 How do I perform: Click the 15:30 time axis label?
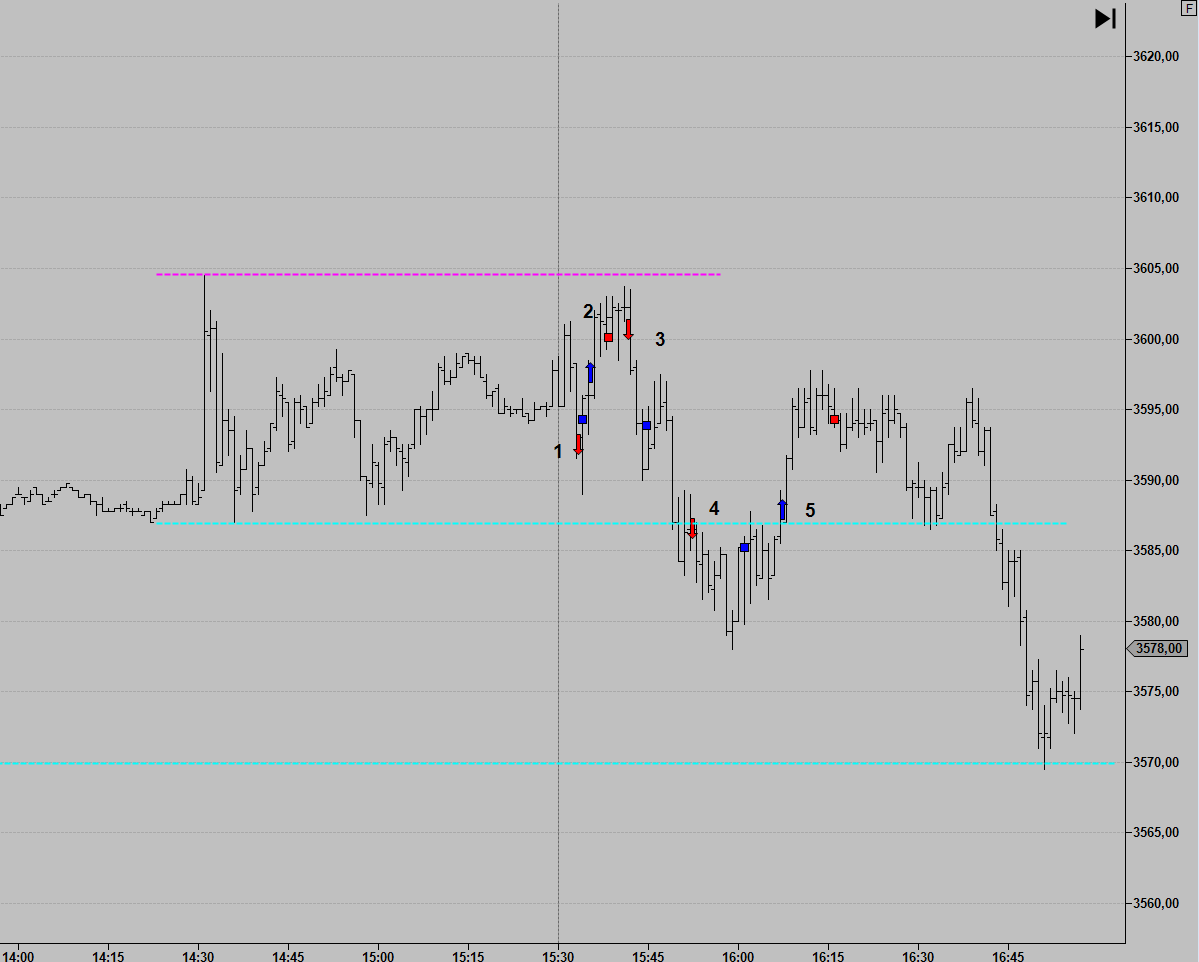pyautogui.click(x=558, y=956)
